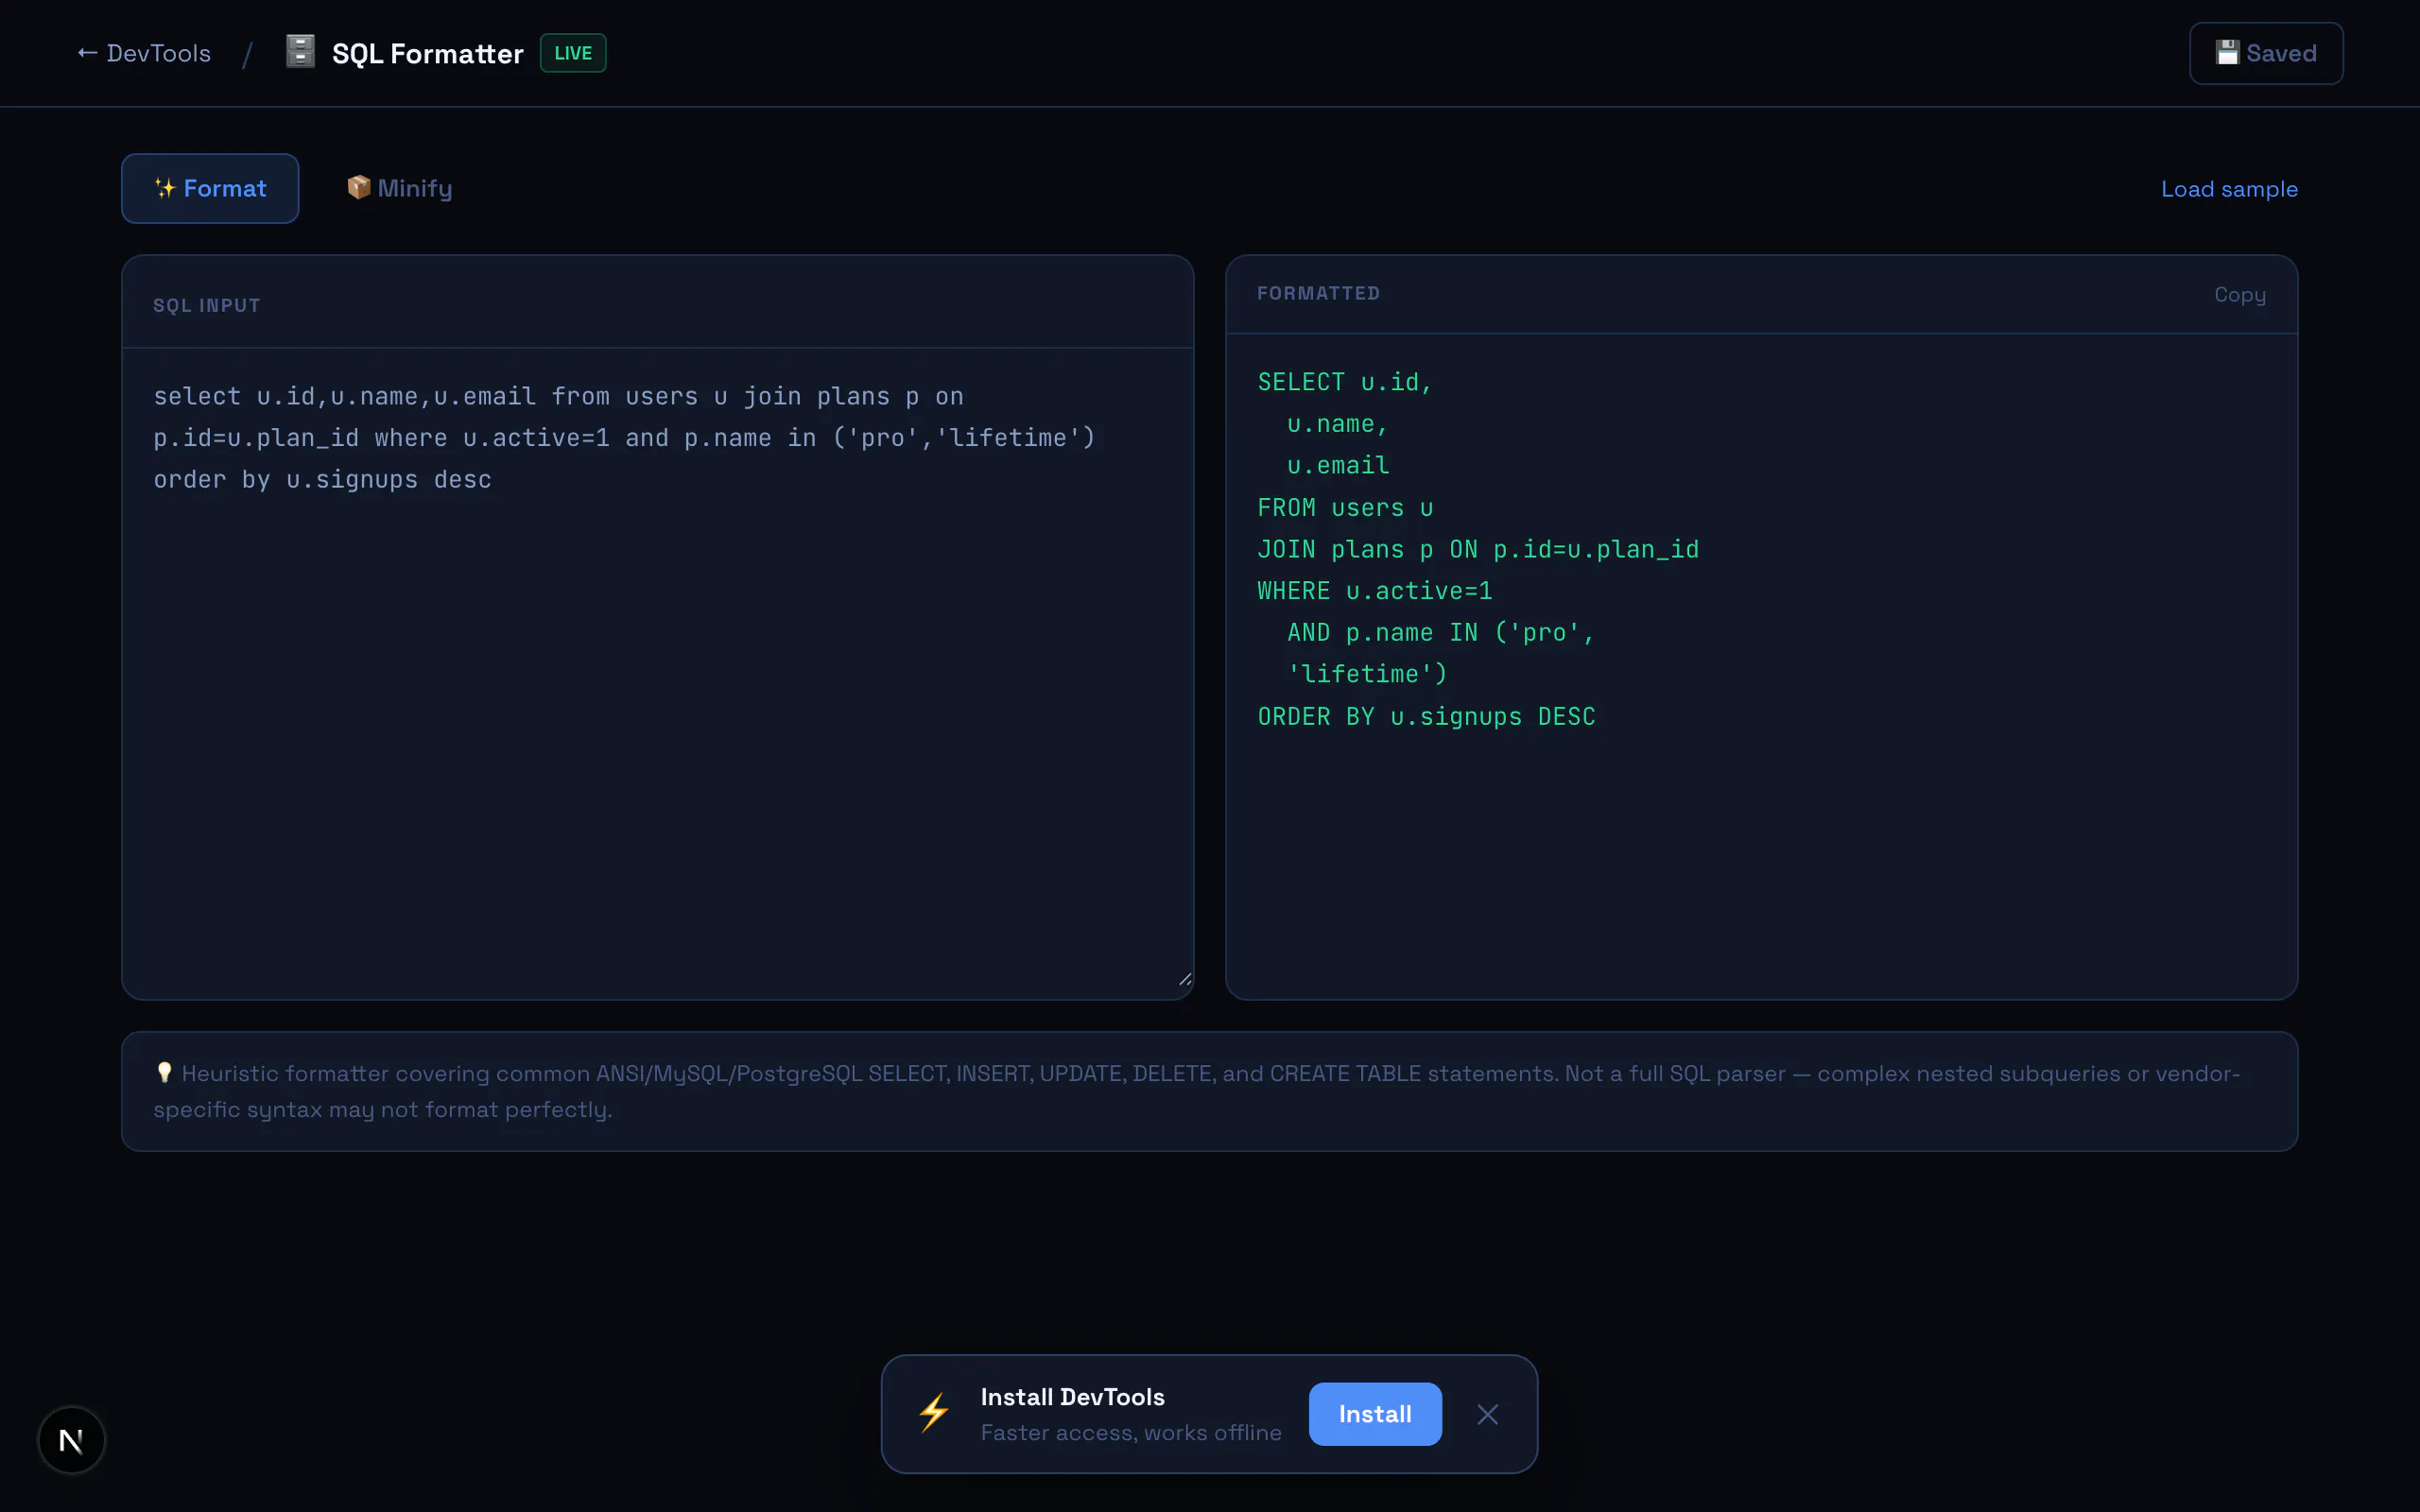Select the Format mode tab
Viewport: 2420px width, 1512px height.
click(x=210, y=188)
